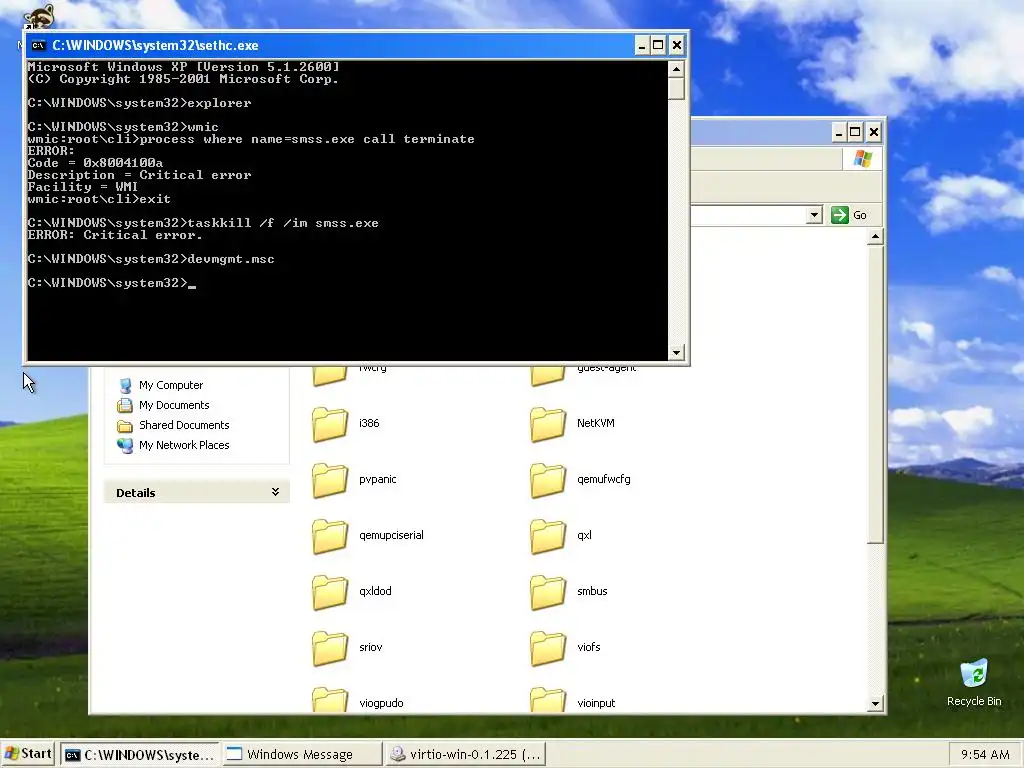Select the qemupciserial folder name

pyautogui.click(x=391, y=536)
